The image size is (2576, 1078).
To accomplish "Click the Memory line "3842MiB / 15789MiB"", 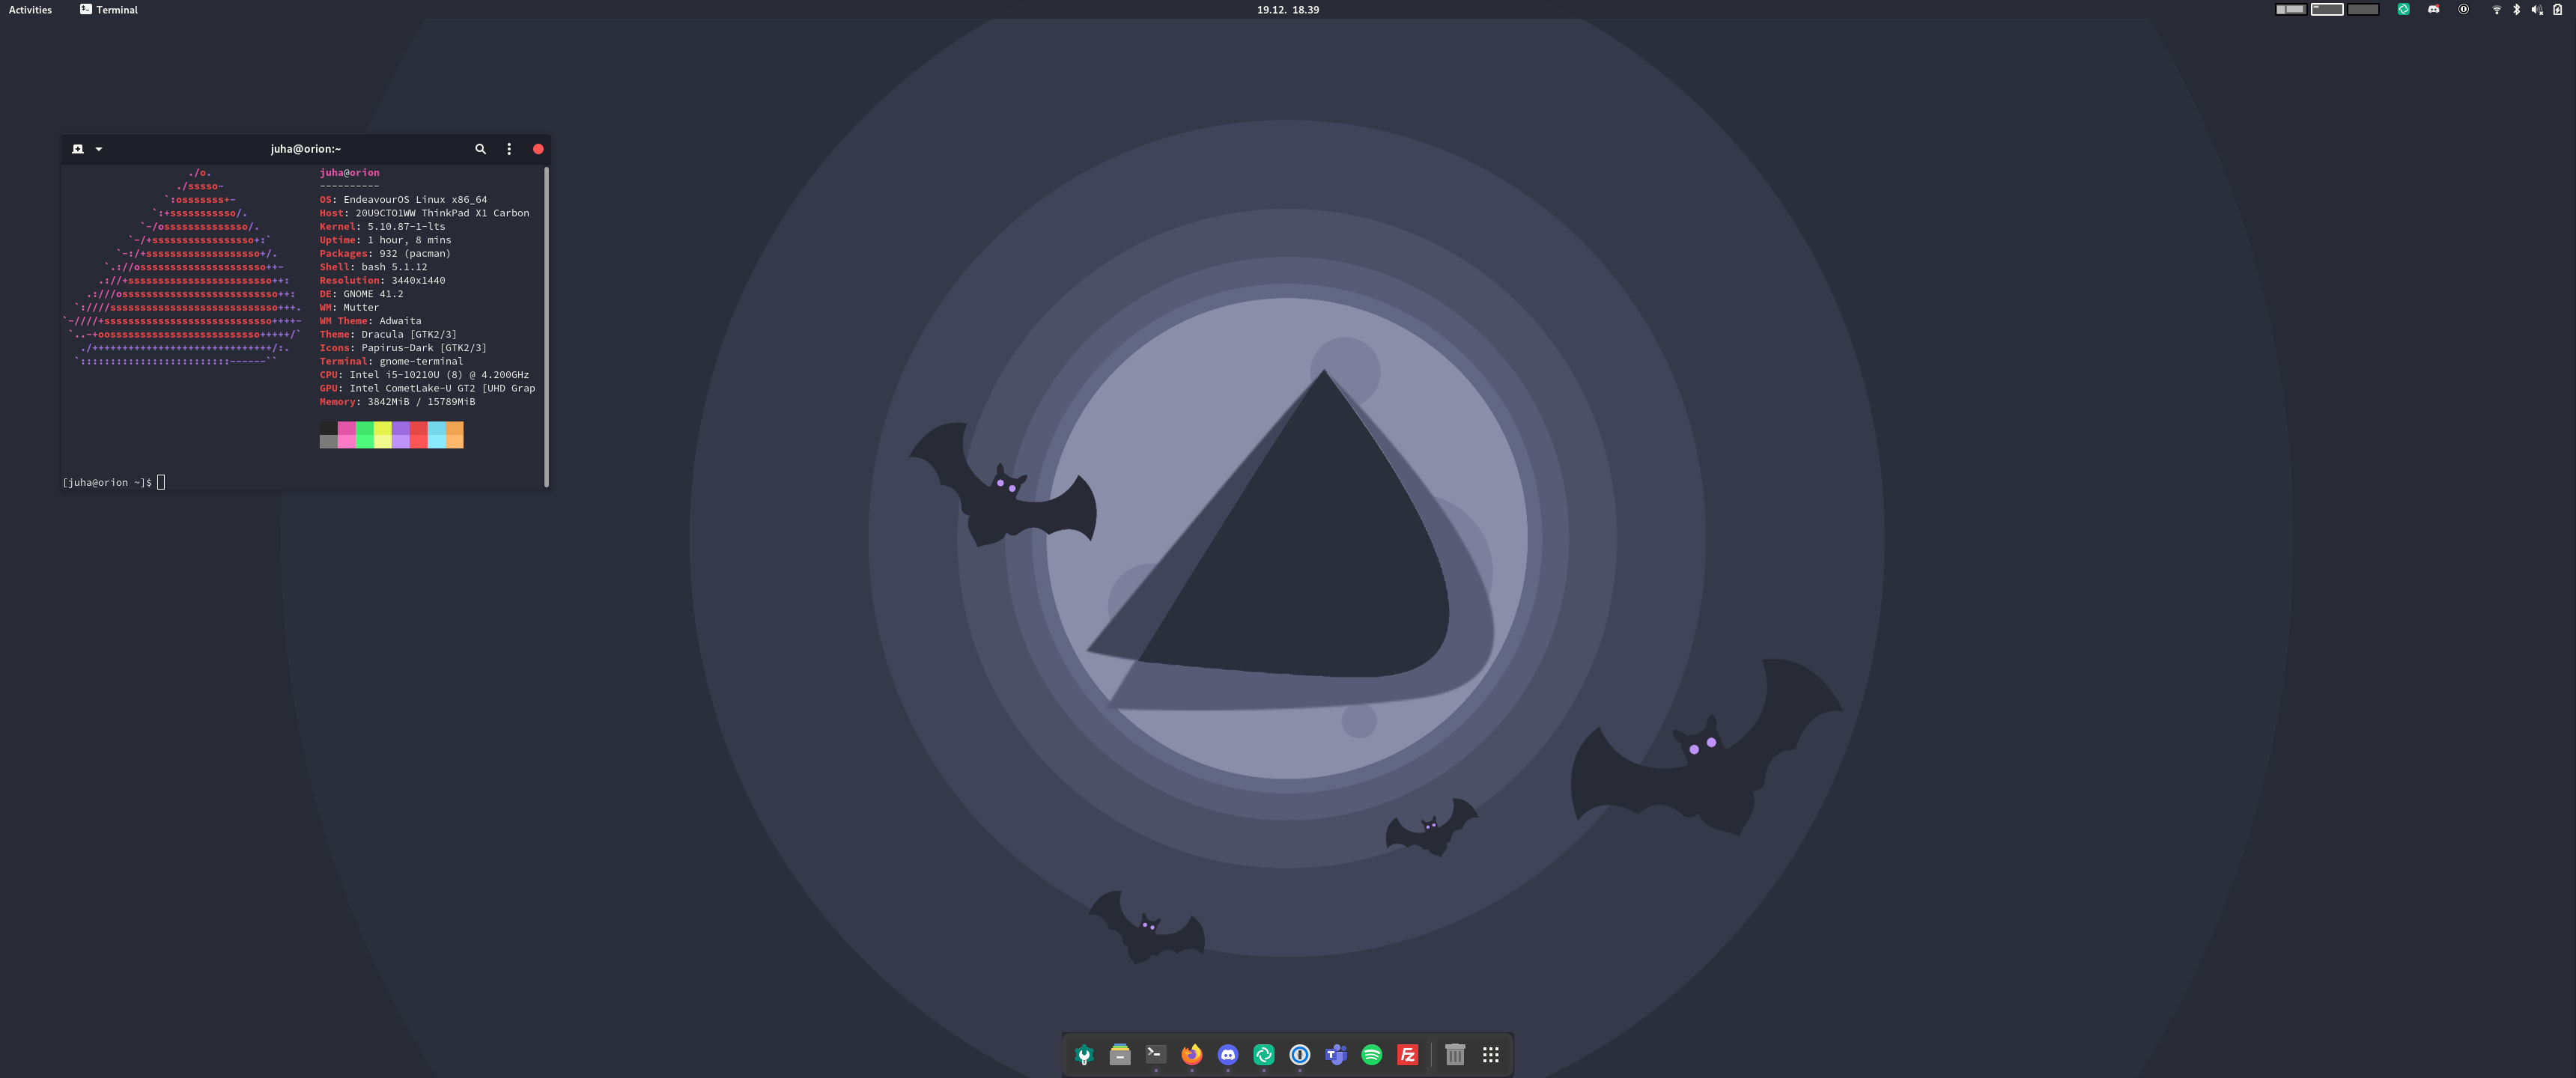I will point(397,402).
